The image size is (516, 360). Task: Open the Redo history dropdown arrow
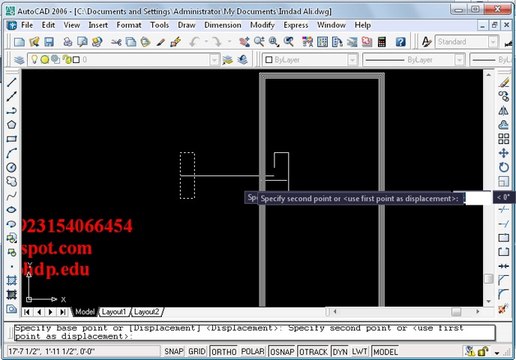pos(229,42)
